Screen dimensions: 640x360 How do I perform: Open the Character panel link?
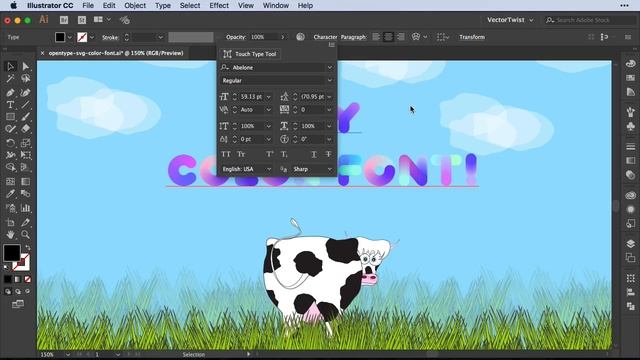[x=325, y=37]
